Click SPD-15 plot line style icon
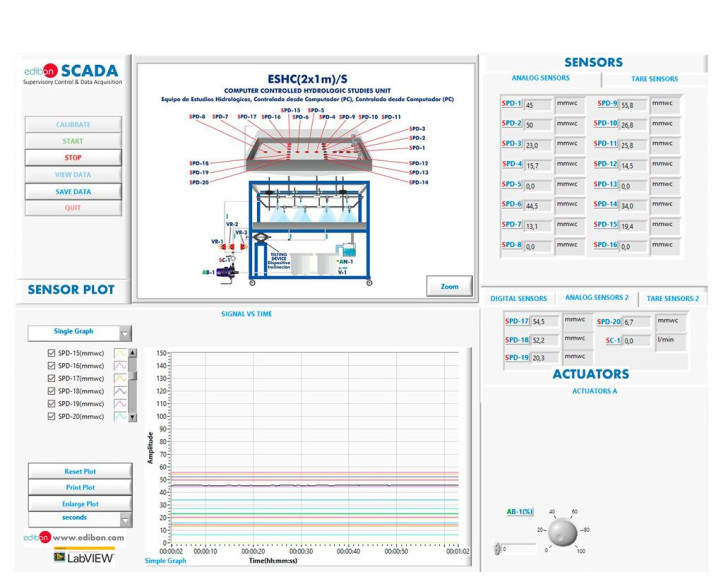The height and width of the screenshot is (584, 723). [120, 353]
